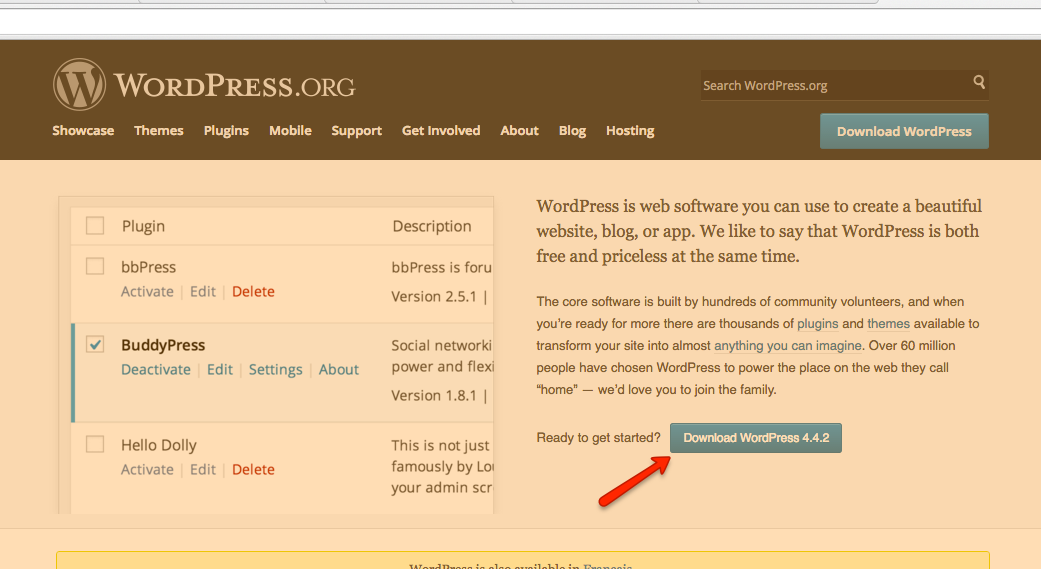
Task: Open the Plugins navigation item
Action: 226,131
